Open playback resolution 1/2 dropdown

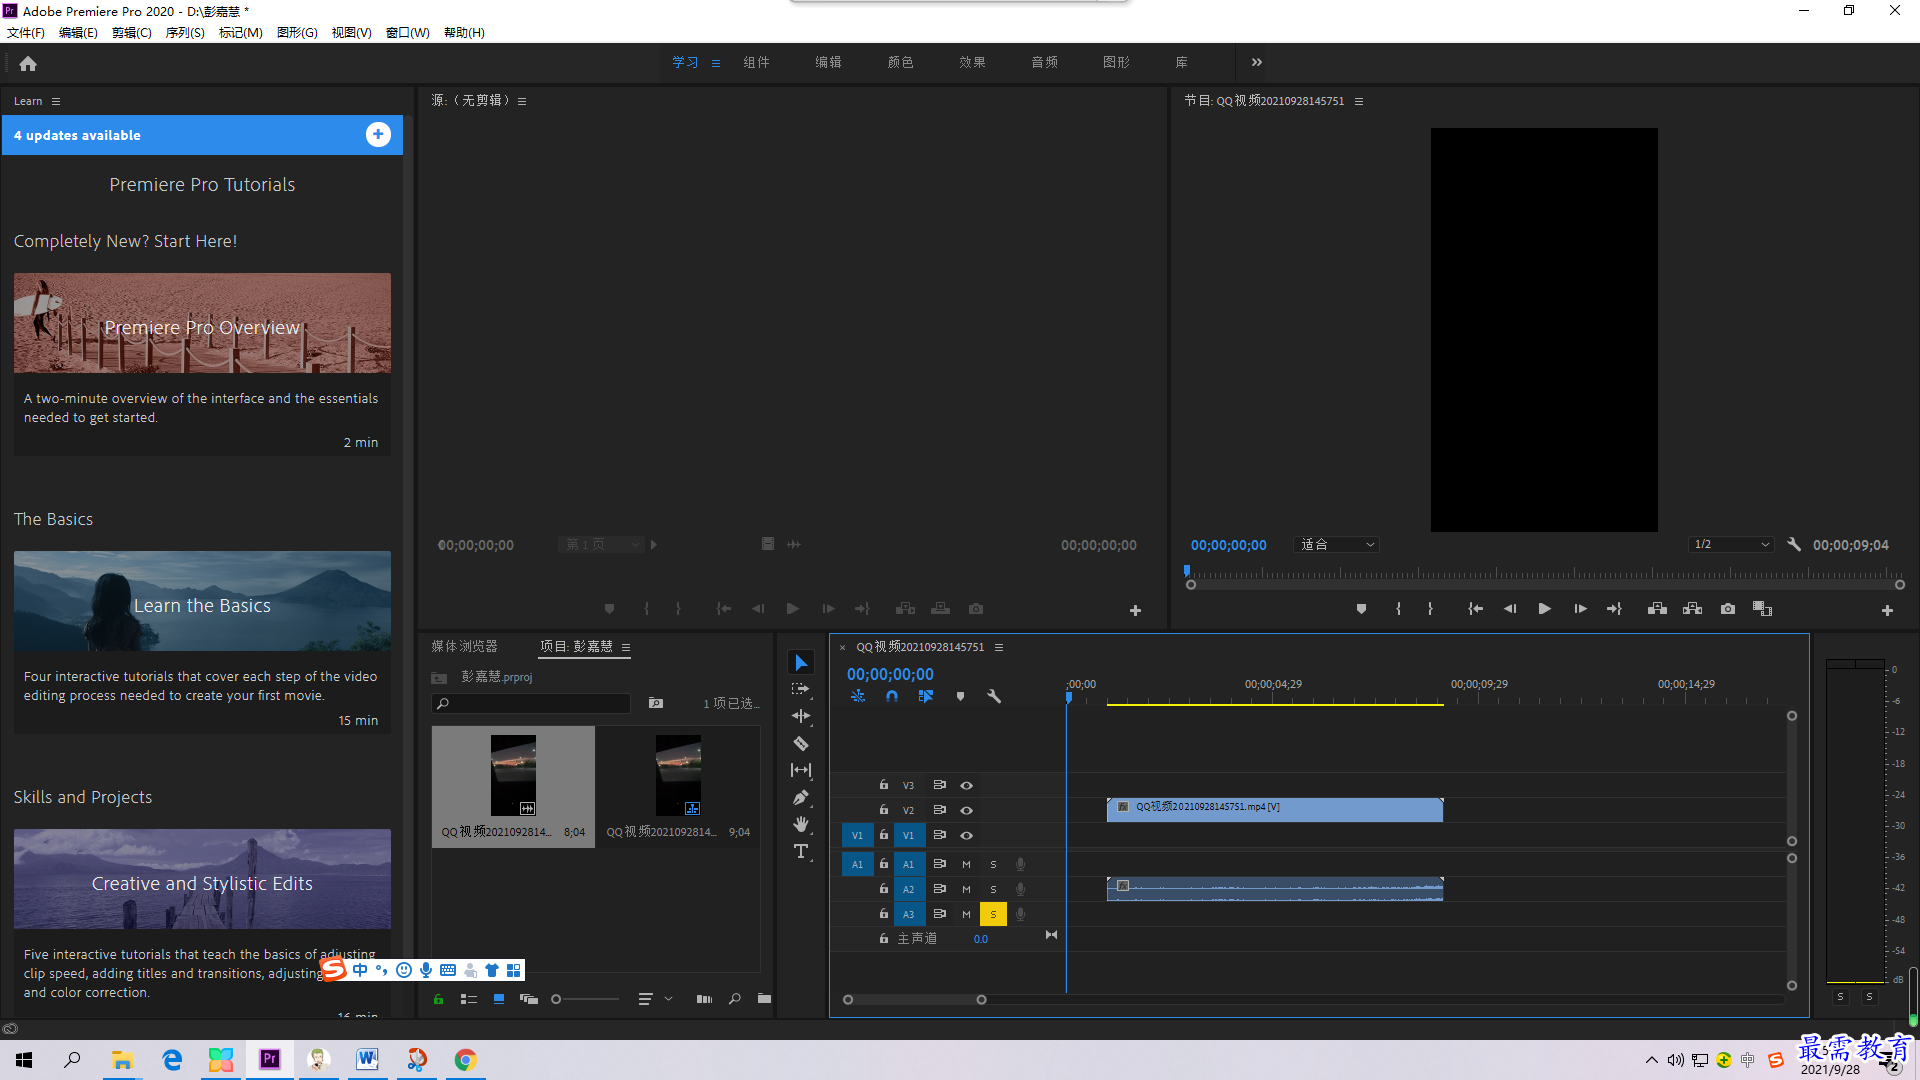[x=1732, y=545]
